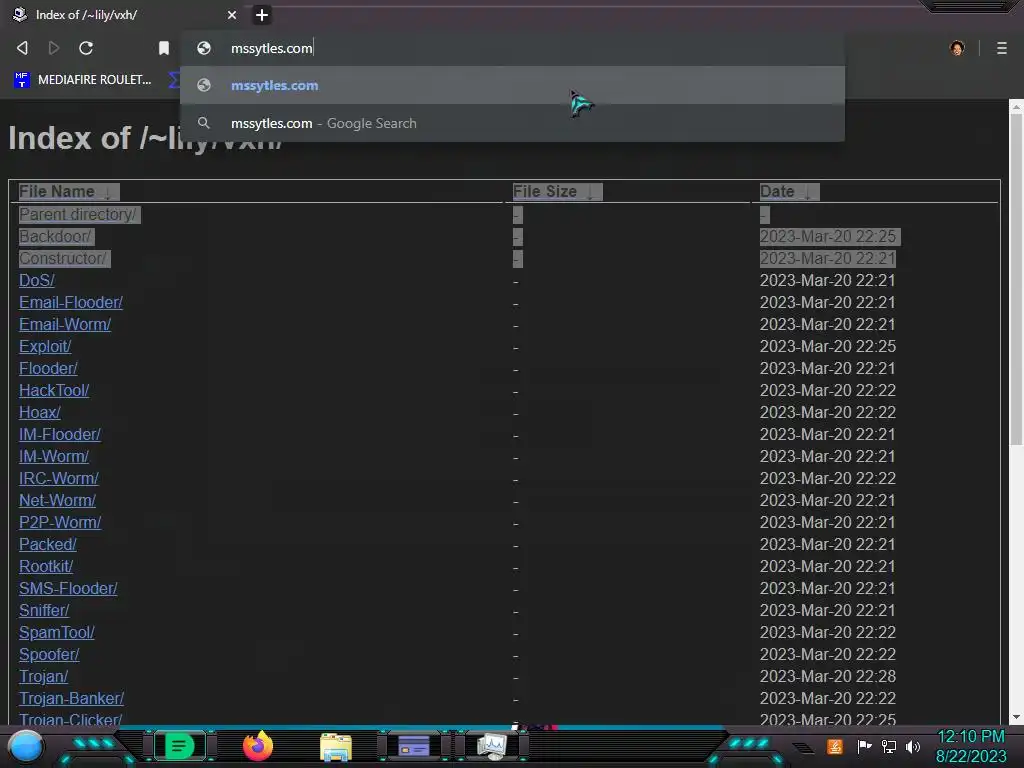Open the Net-Worm/ folder
The height and width of the screenshot is (768, 1024).
point(57,500)
